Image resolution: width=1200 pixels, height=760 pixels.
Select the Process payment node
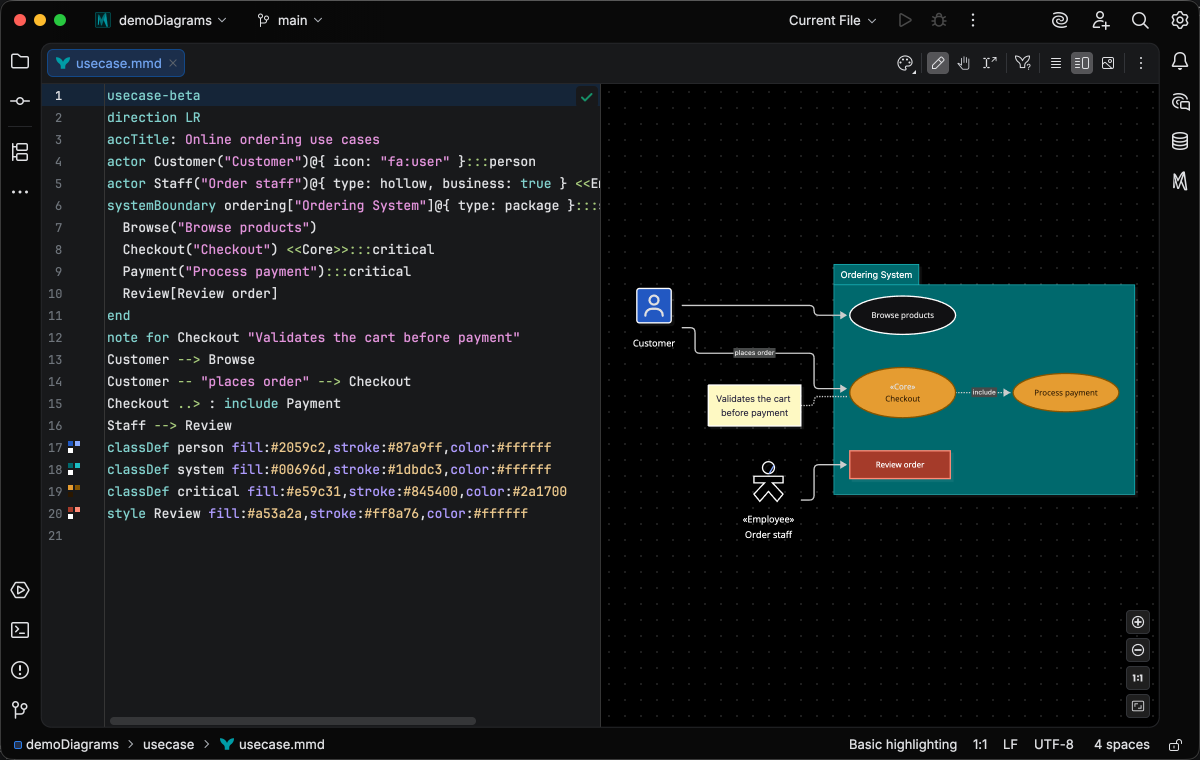pos(1066,393)
